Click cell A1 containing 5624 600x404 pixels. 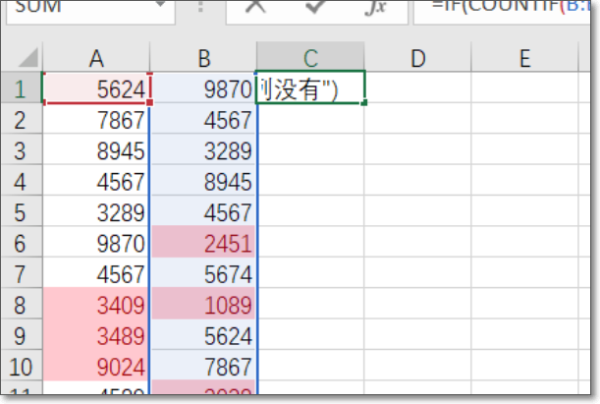click(x=97, y=89)
